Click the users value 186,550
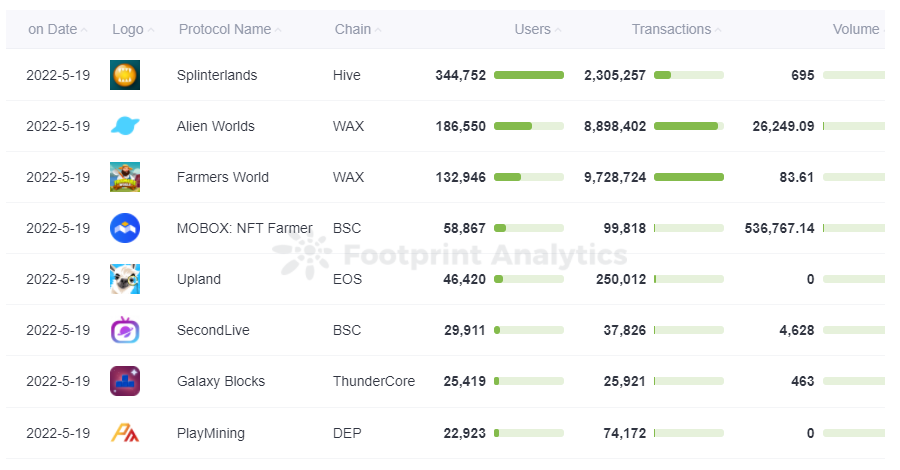The image size is (900, 470). (460, 126)
